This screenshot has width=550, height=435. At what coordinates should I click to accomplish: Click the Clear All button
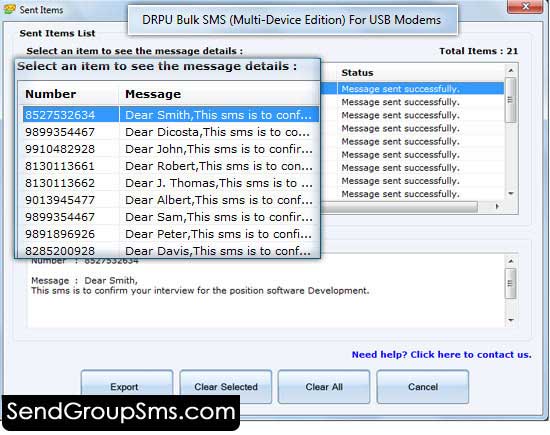(x=324, y=387)
